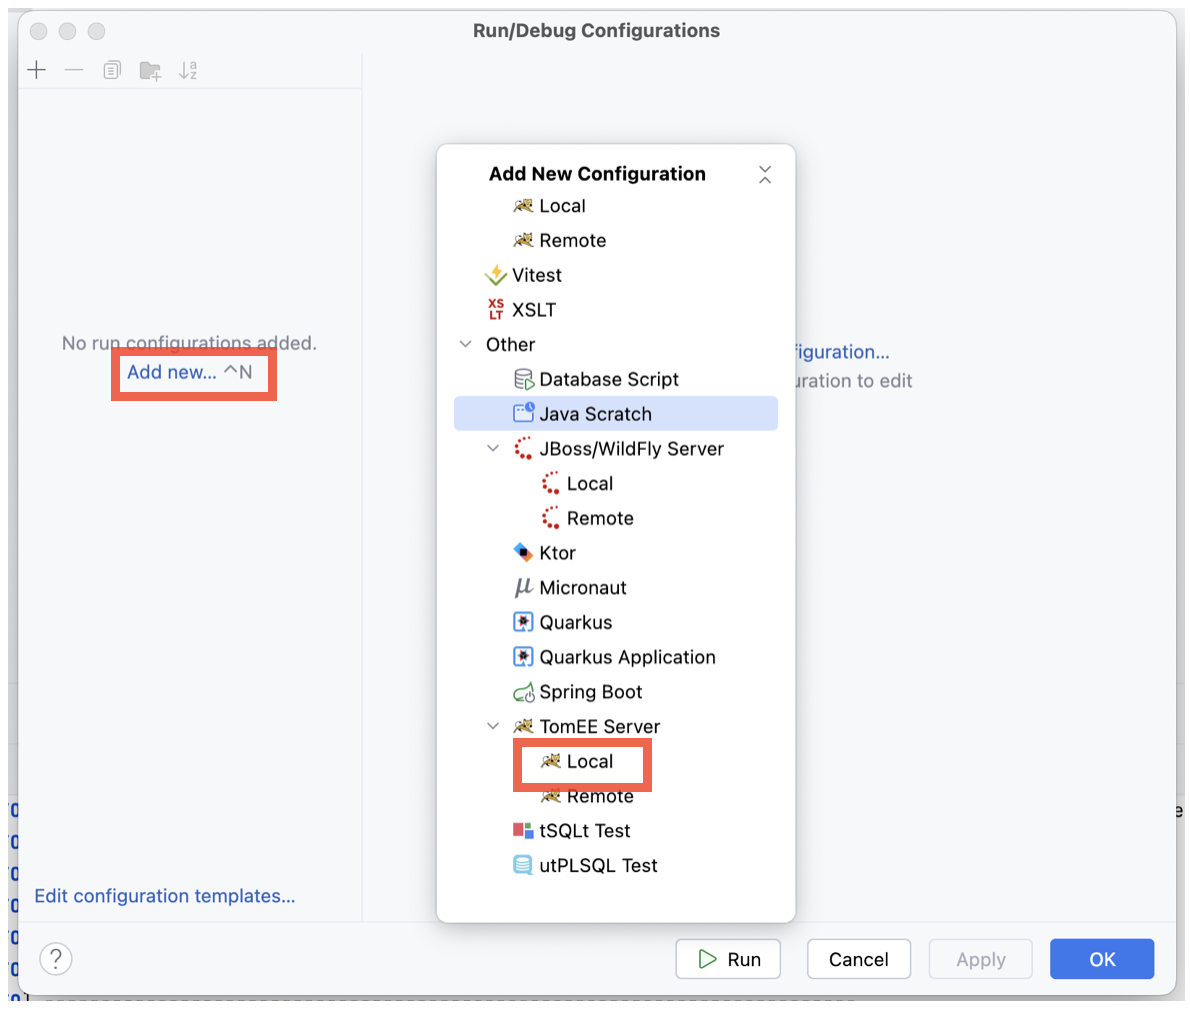Click the Add new... link
The image size is (1190, 1014).
tap(172, 372)
